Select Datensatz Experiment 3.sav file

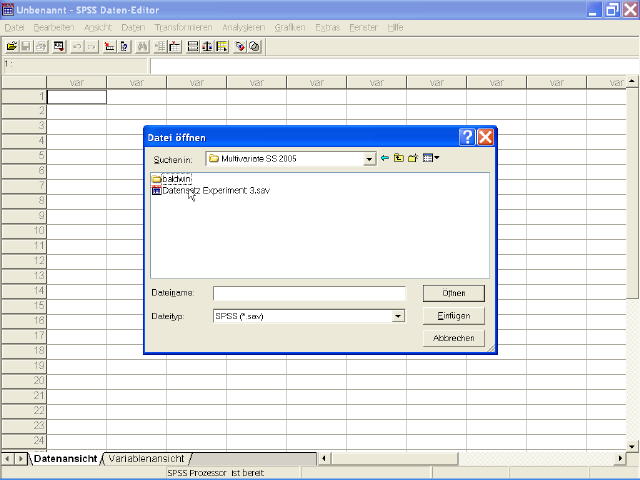click(210, 189)
